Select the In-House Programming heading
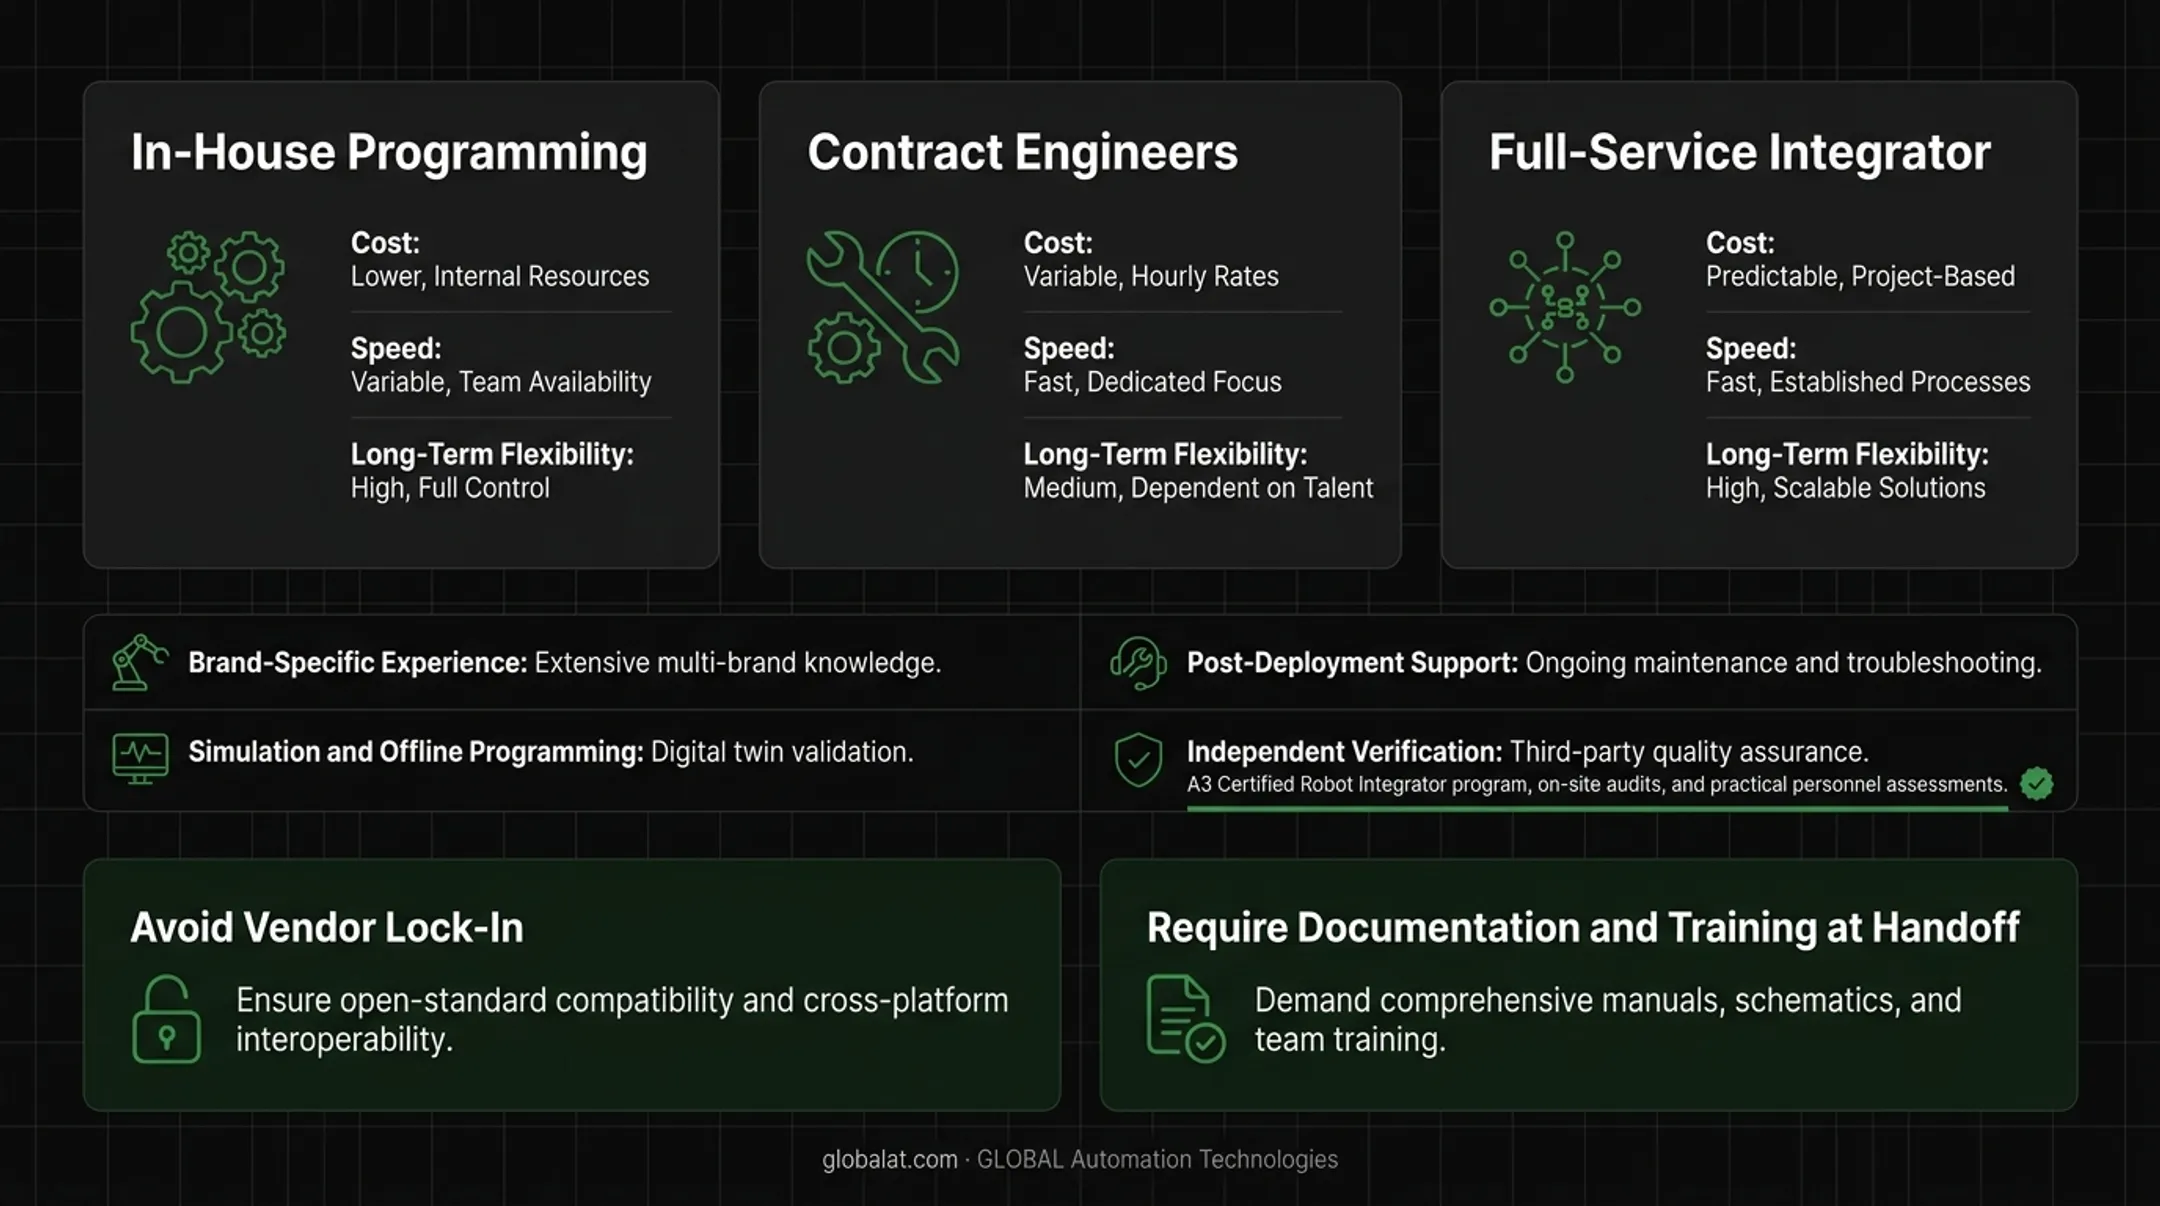Screen dimensions: 2160x1206 coord(389,153)
